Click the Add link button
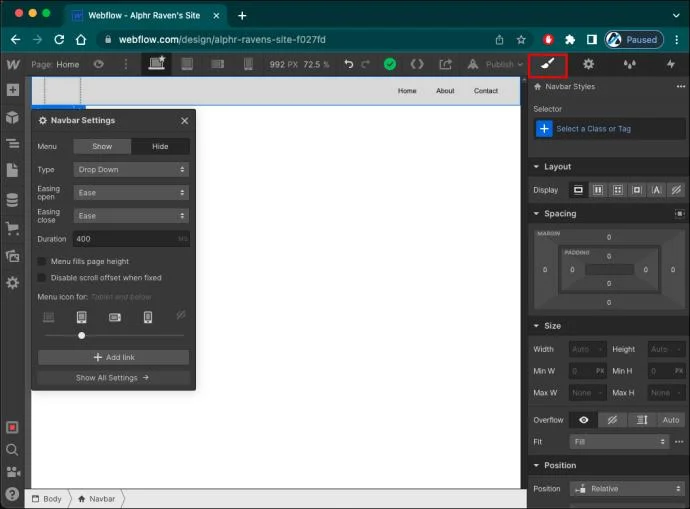Image resolution: width=690 pixels, height=509 pixels. 114,357
